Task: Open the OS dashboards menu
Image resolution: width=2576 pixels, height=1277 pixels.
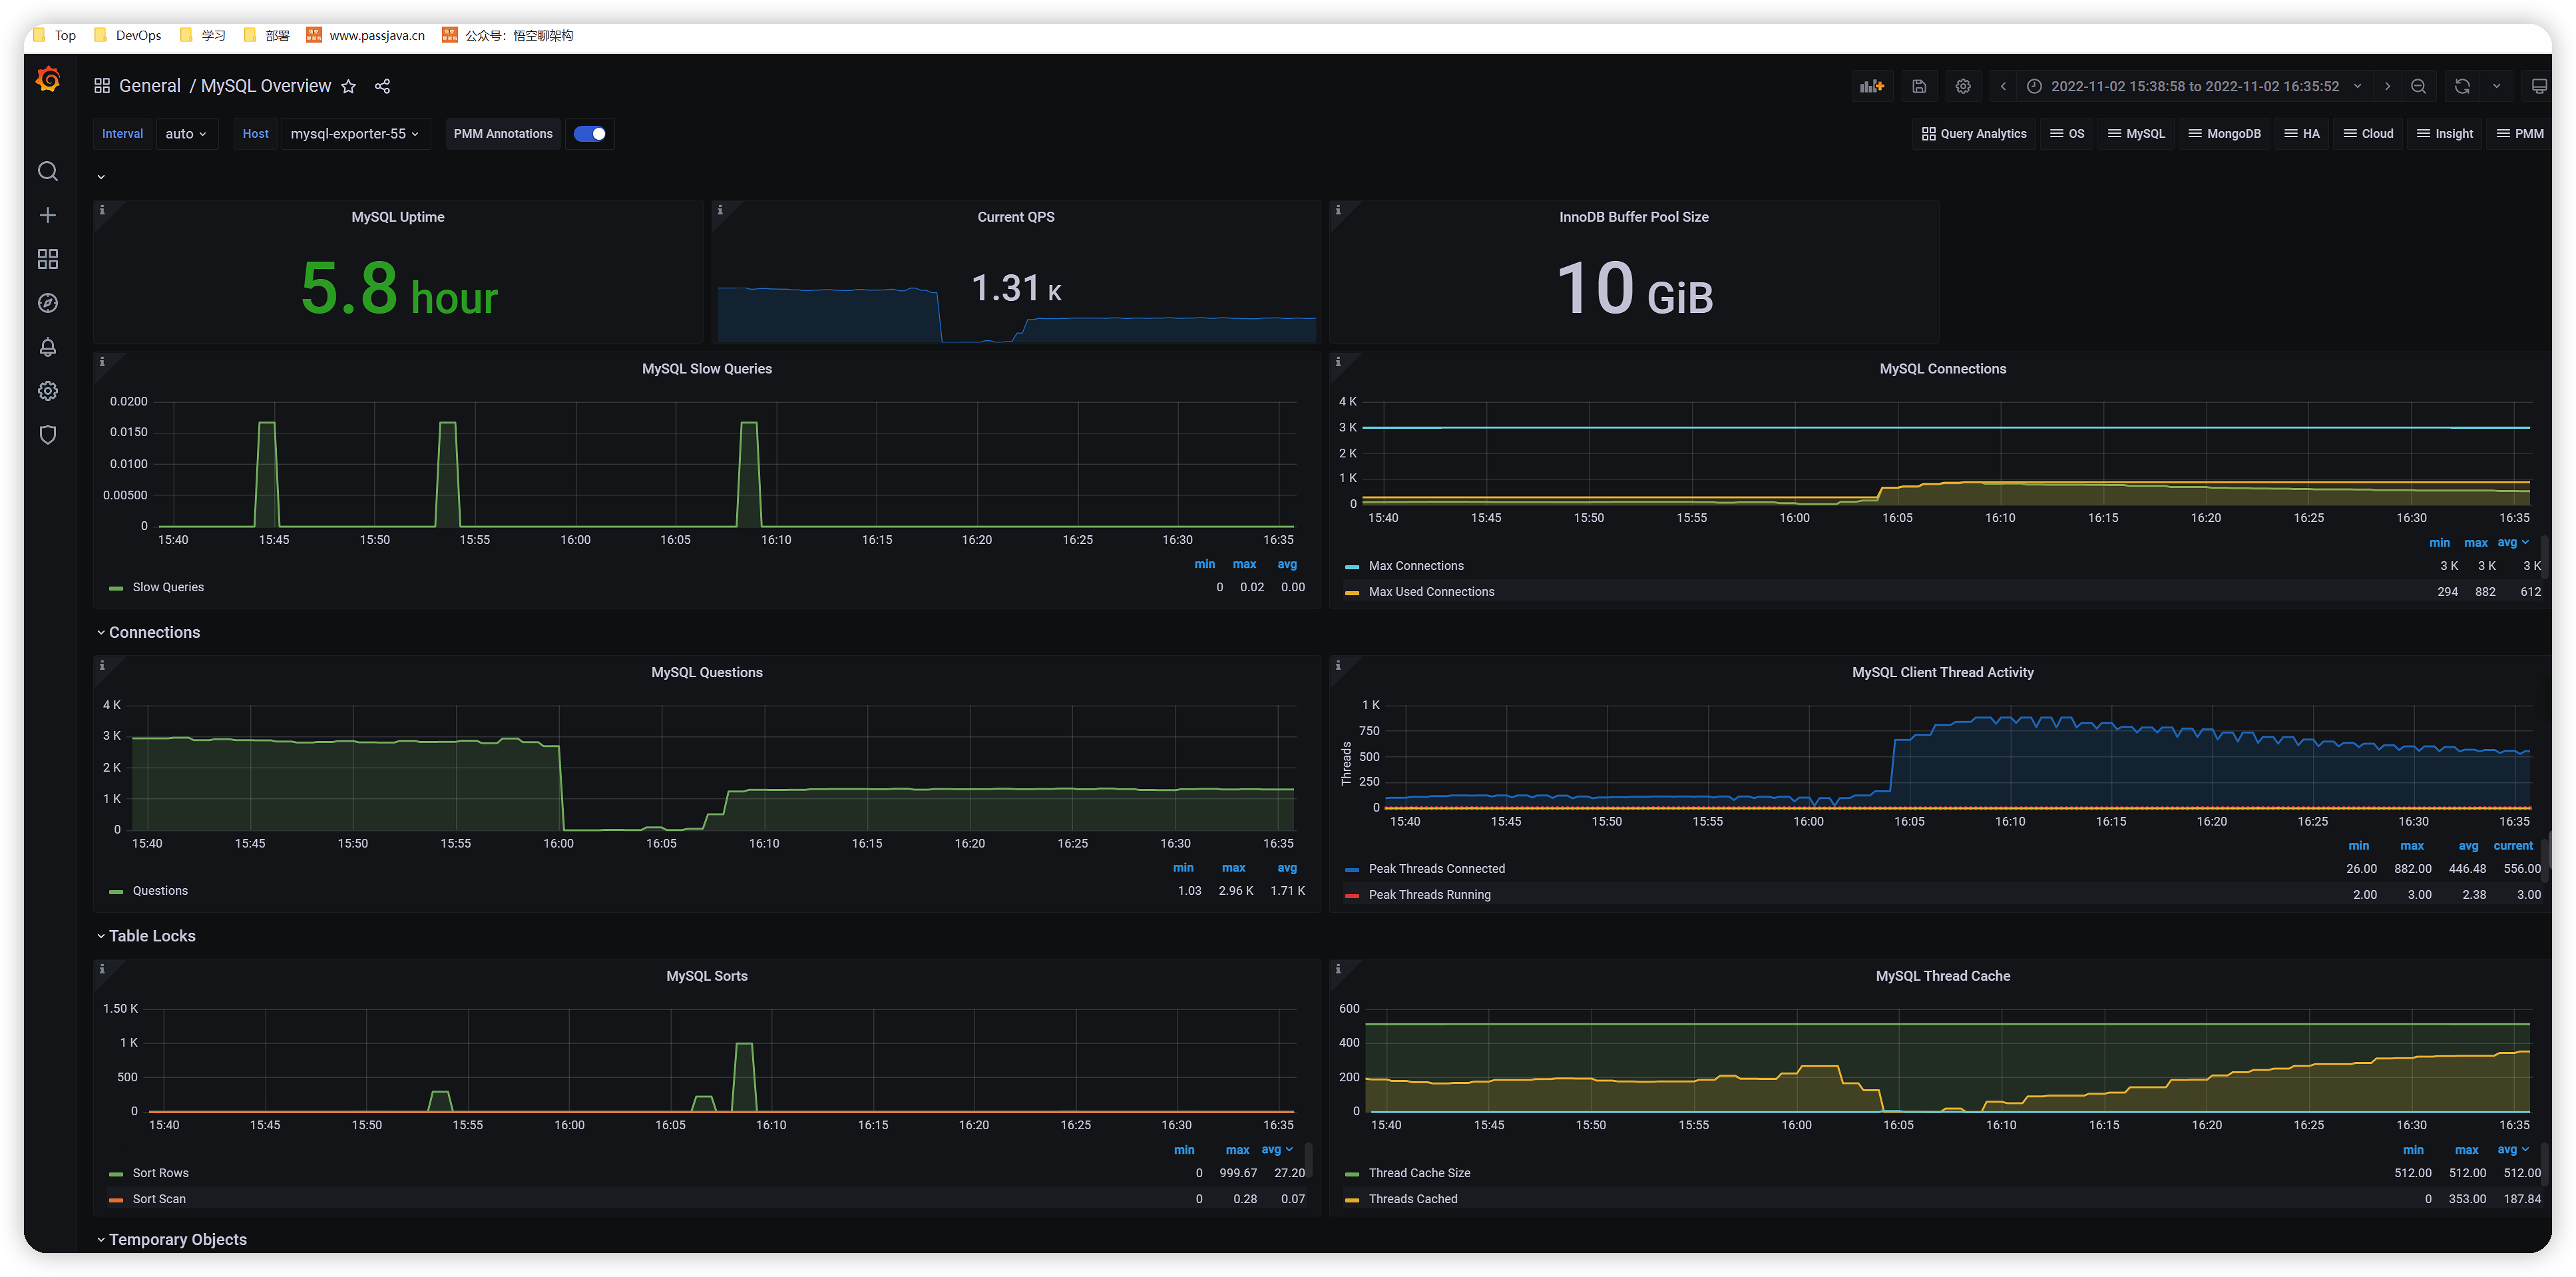Action: pyautogui.click(x=2067, y=134)
